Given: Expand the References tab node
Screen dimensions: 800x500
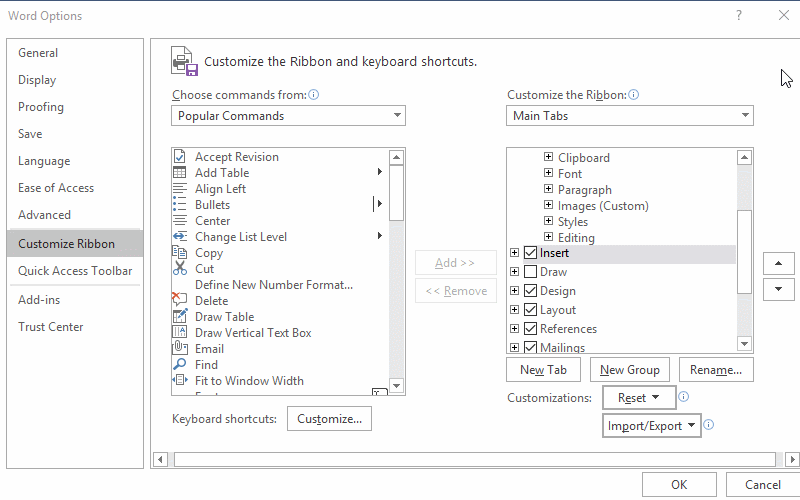Looking at the screenshot, I should 514,328.
